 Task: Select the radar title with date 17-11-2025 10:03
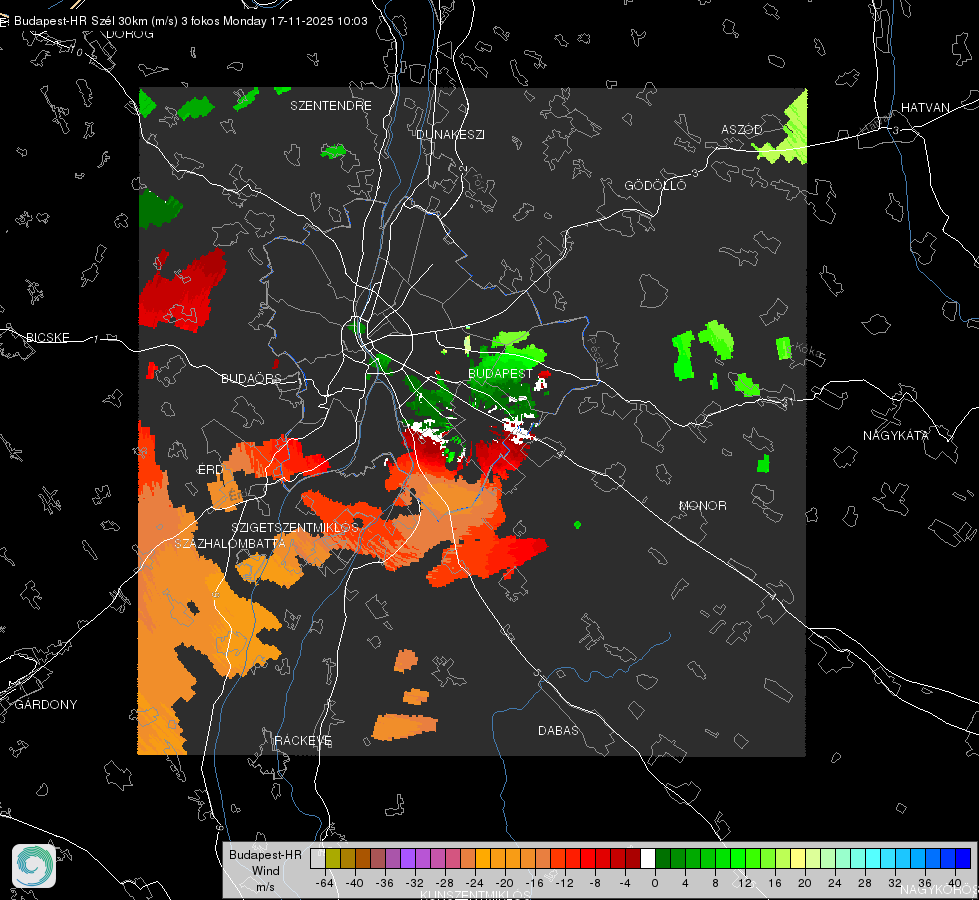tap(191, 21)
